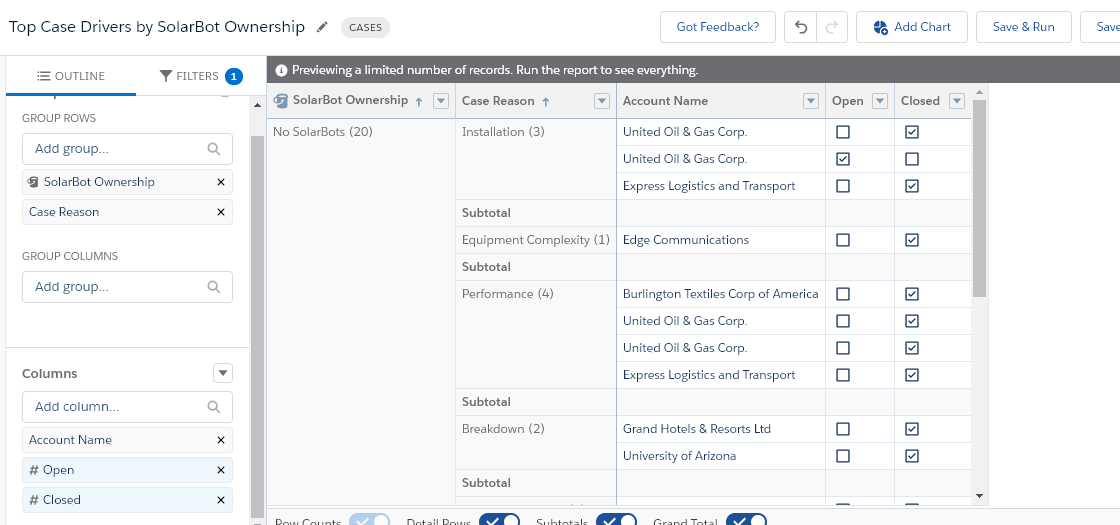Screen dimensions: 1120x525
Task: Open the Account Name column dropdown
Action: coord(811,101)
